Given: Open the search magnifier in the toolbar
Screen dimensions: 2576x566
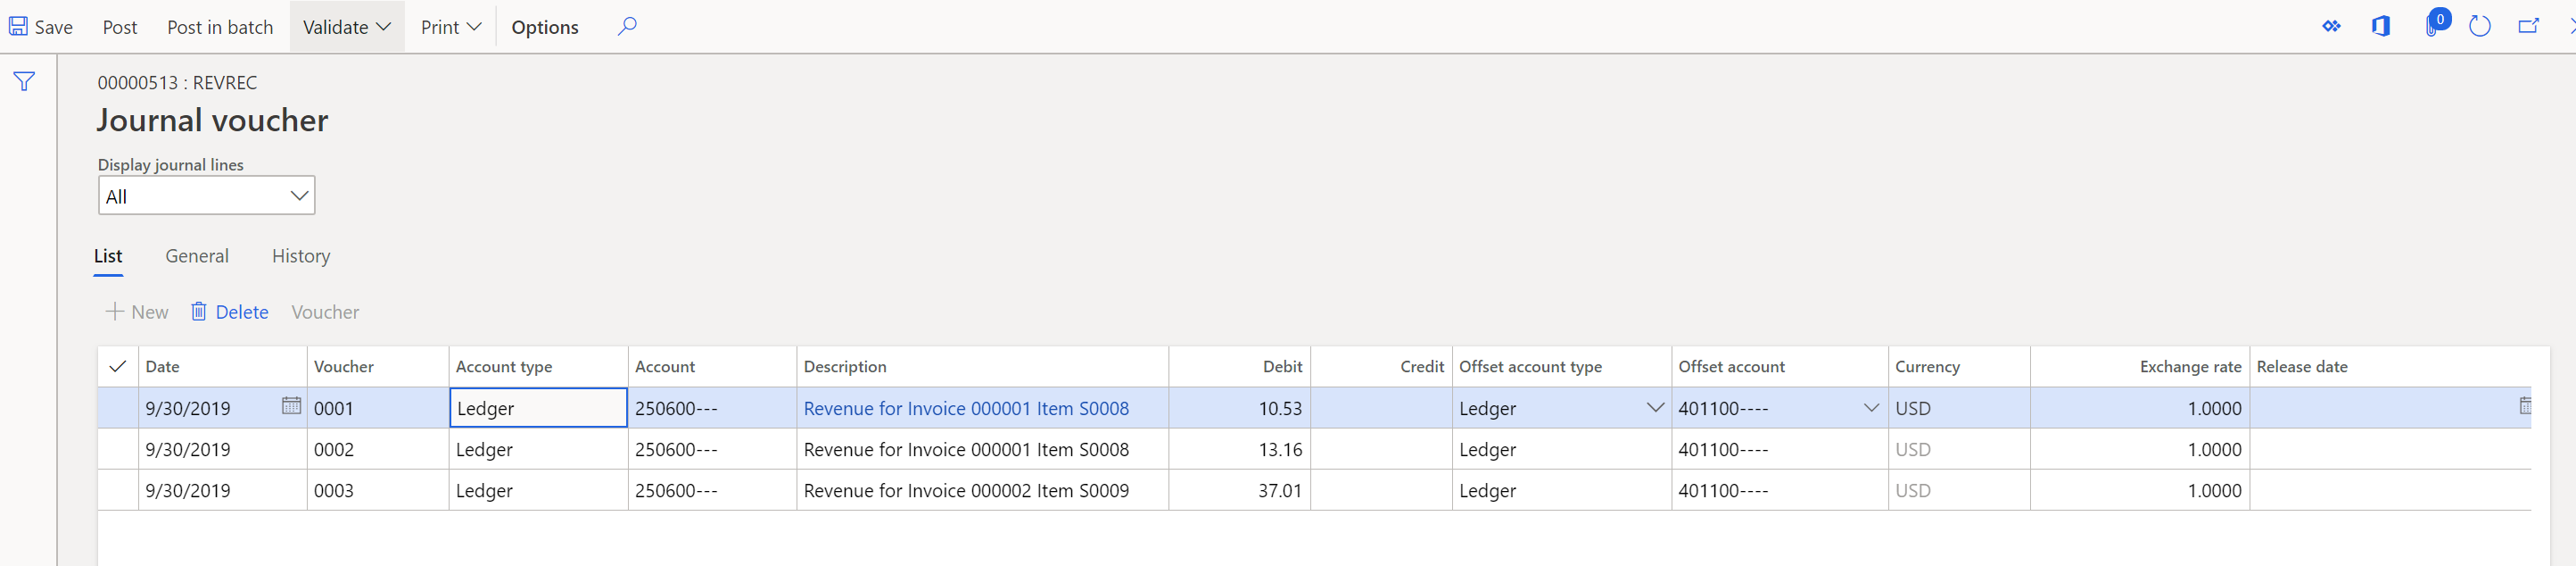Looking at the screenshot, I should pos(627,27).
